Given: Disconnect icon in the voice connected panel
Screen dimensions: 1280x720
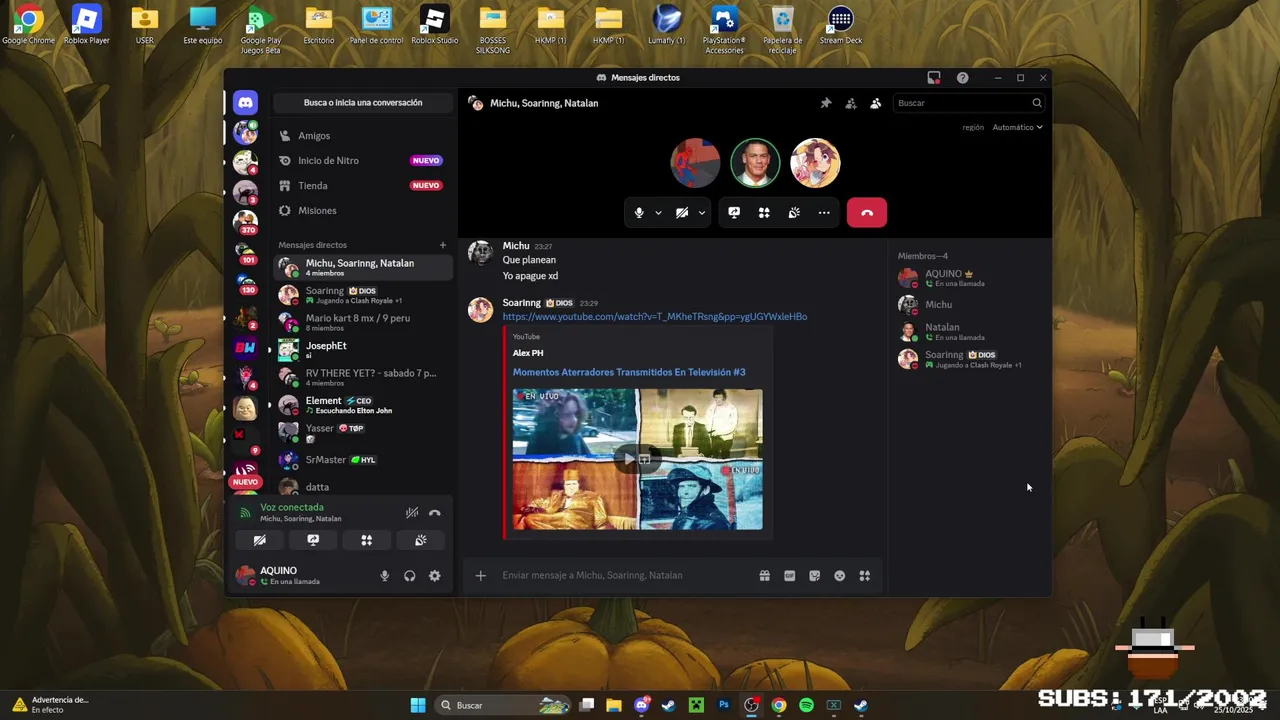Looking at the screenshot, I should tap(435, 513).
